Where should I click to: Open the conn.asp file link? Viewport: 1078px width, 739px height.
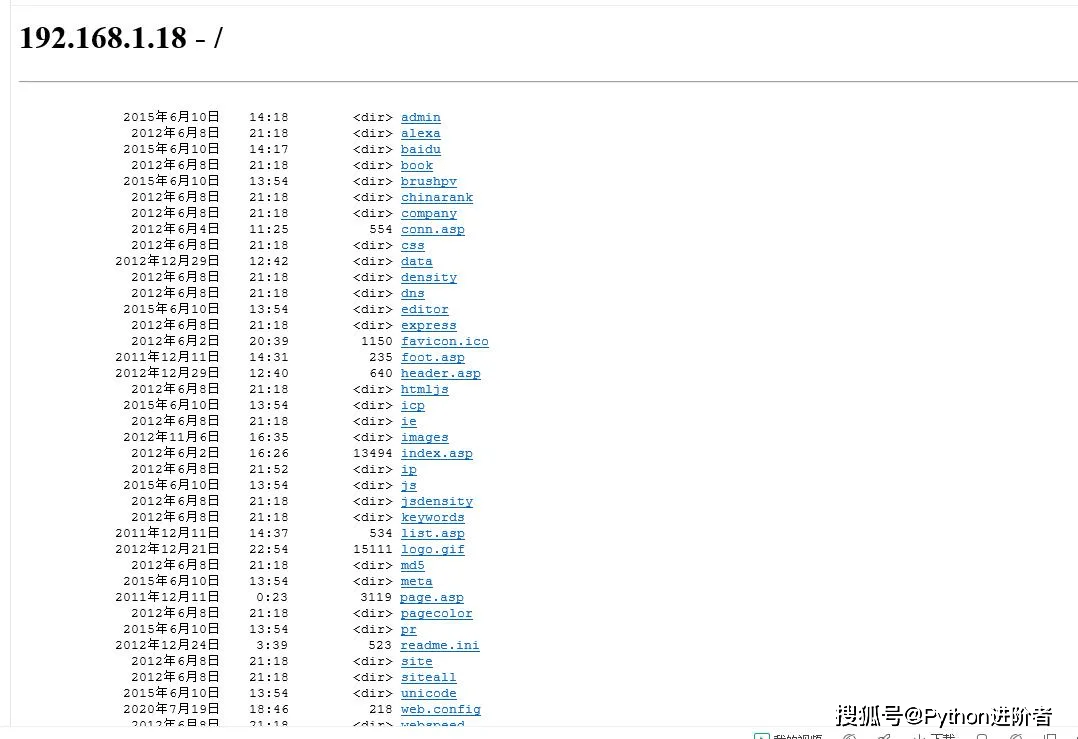click(x=432, y=230)
